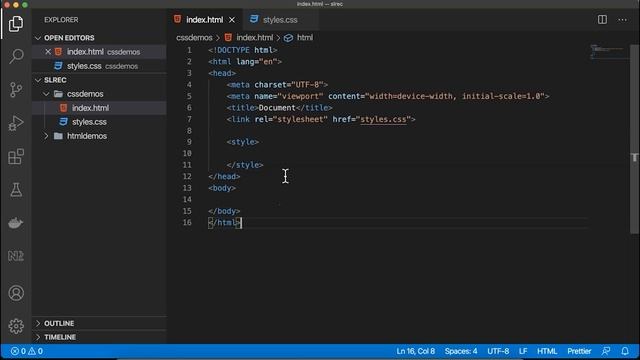Click html element in the breadcrumb

[x=304, y=38]
